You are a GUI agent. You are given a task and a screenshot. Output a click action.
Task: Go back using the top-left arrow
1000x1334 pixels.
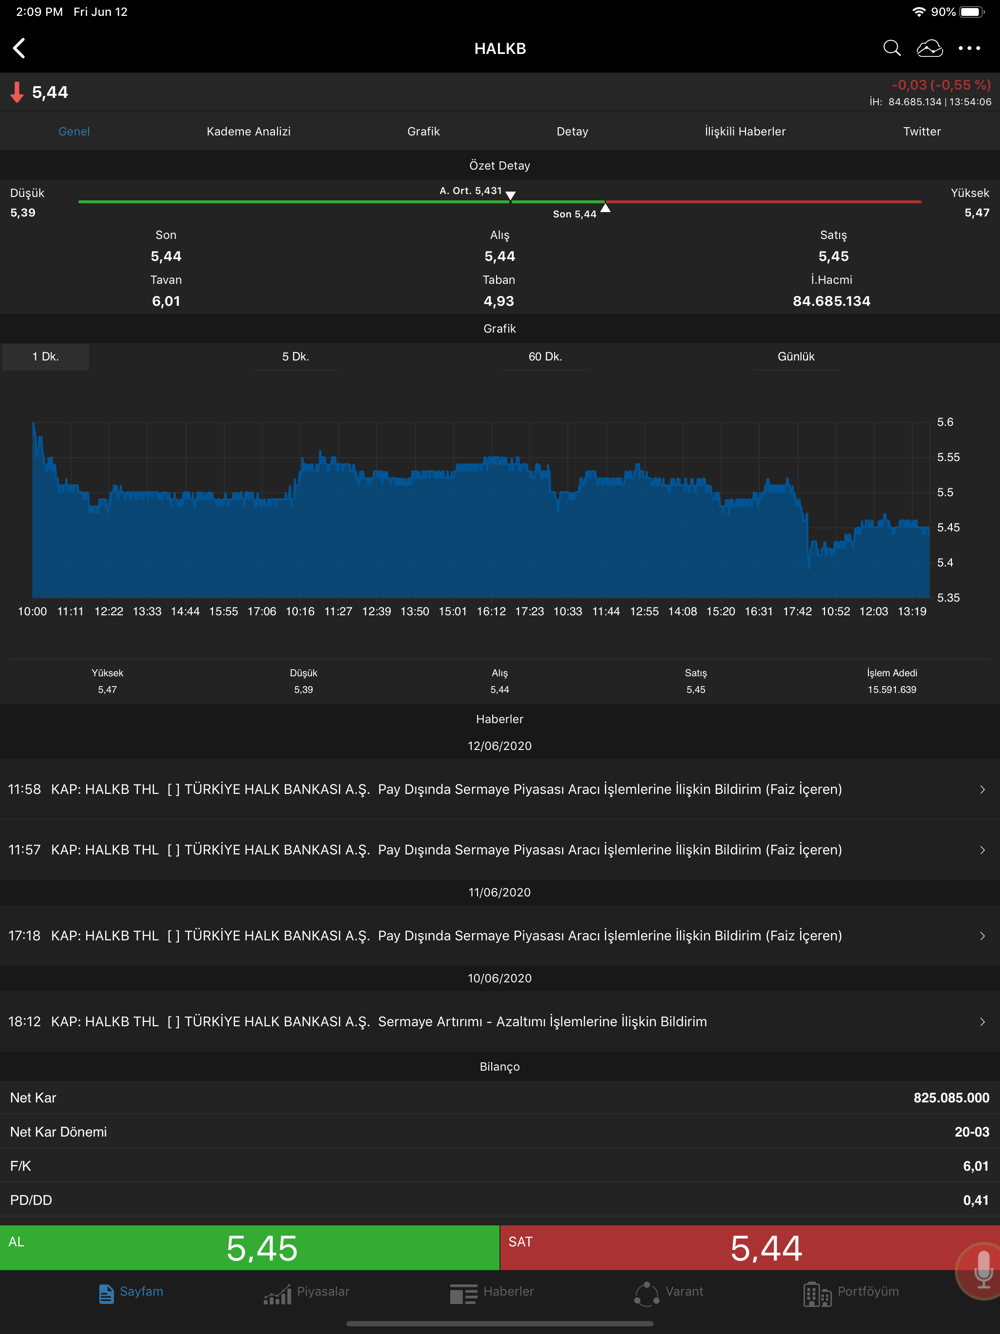[x=19, y=48]
